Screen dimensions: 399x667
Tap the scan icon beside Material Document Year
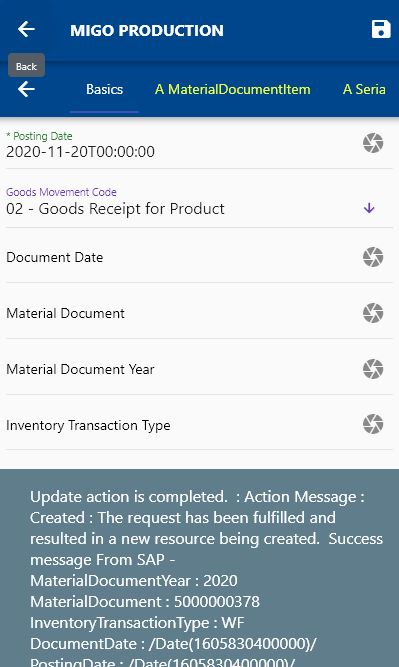pyautogui.click(x=373, y=369)
